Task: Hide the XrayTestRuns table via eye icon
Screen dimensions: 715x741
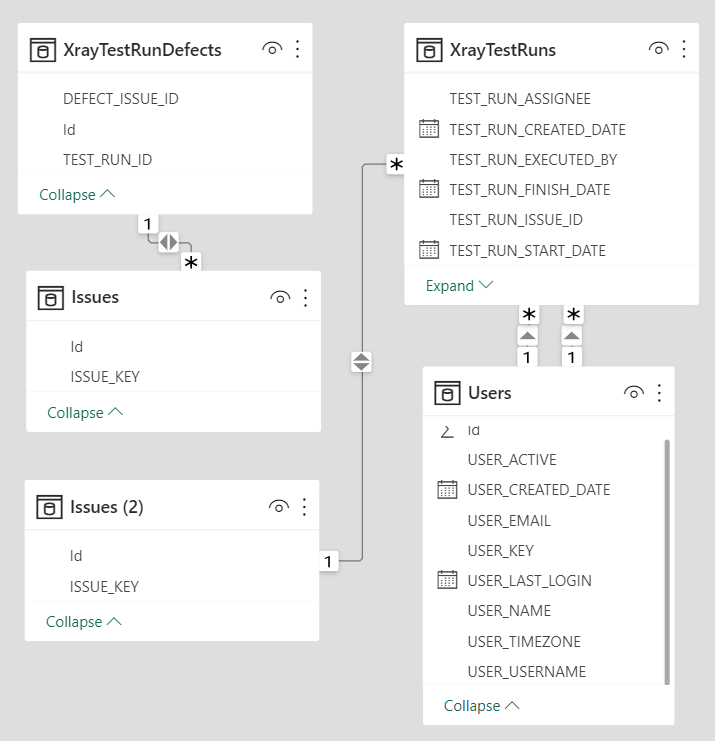Action: point(658,49)
